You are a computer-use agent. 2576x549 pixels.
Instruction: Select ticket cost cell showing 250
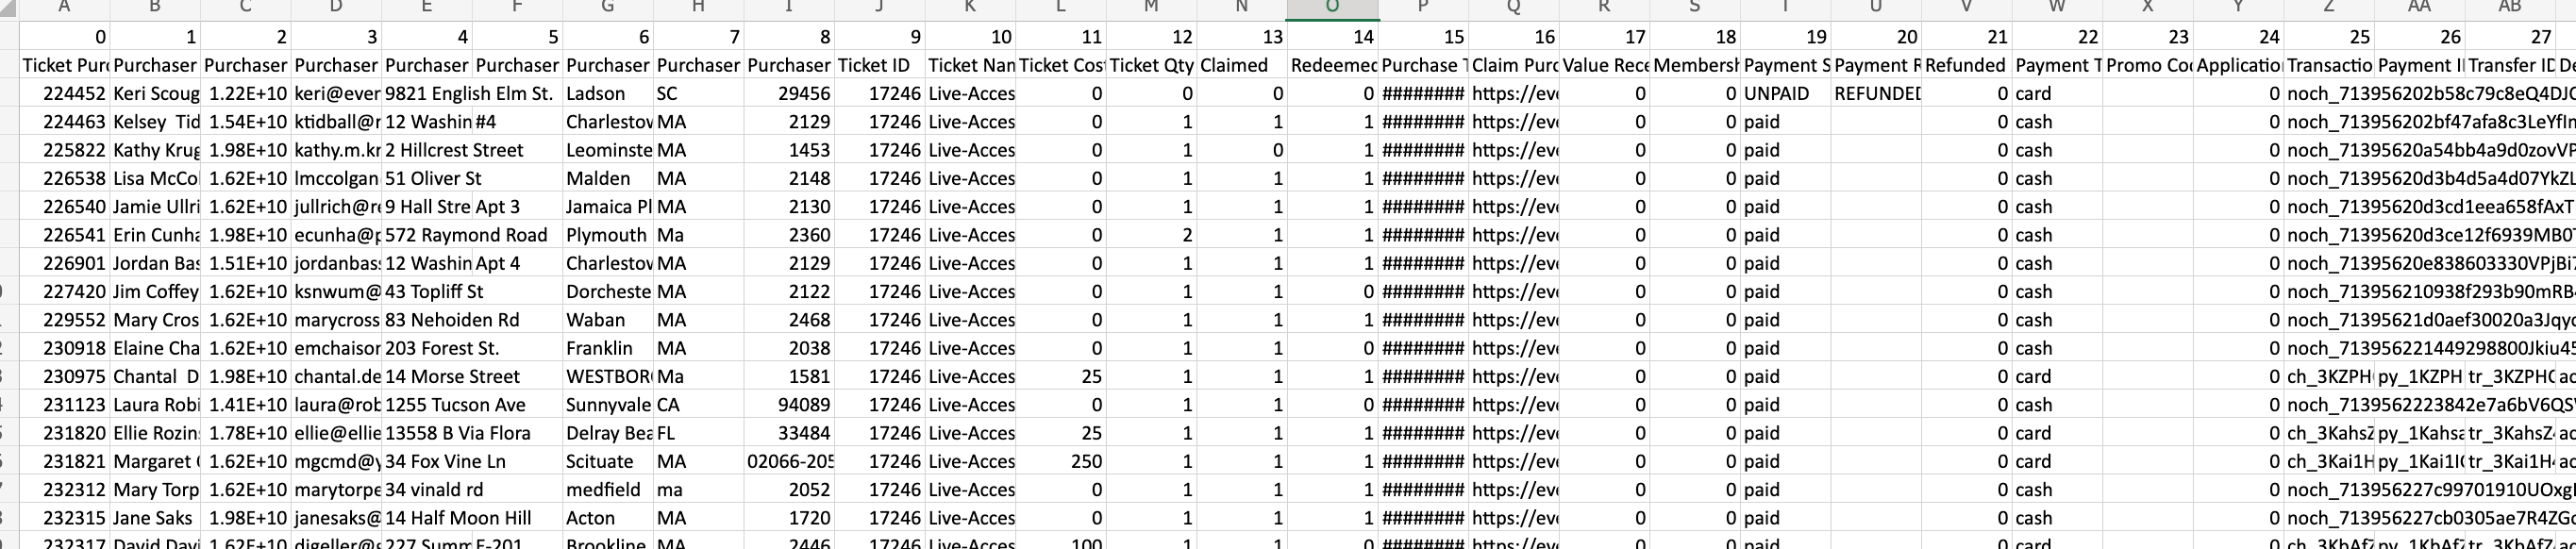click(x=1061, y=462)
